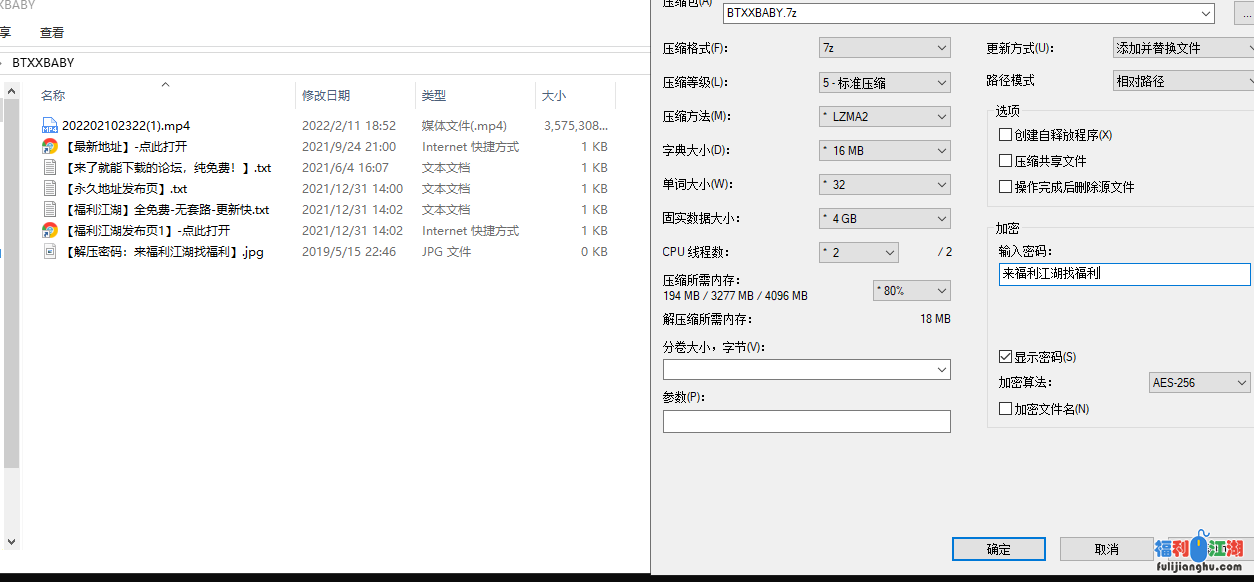Click the JPG icon next to the 解压密码 image
Screen dimensions: 1254x582
(x=49, y=251)
